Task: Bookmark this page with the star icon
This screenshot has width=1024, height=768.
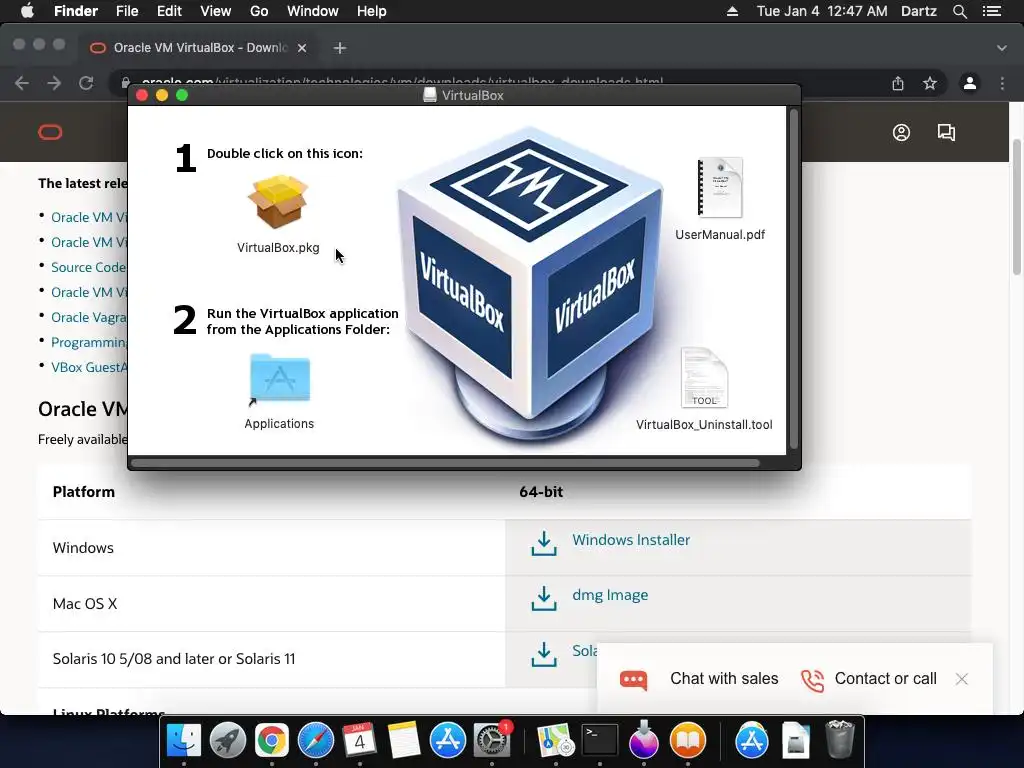Action: [x=930, y=83]
